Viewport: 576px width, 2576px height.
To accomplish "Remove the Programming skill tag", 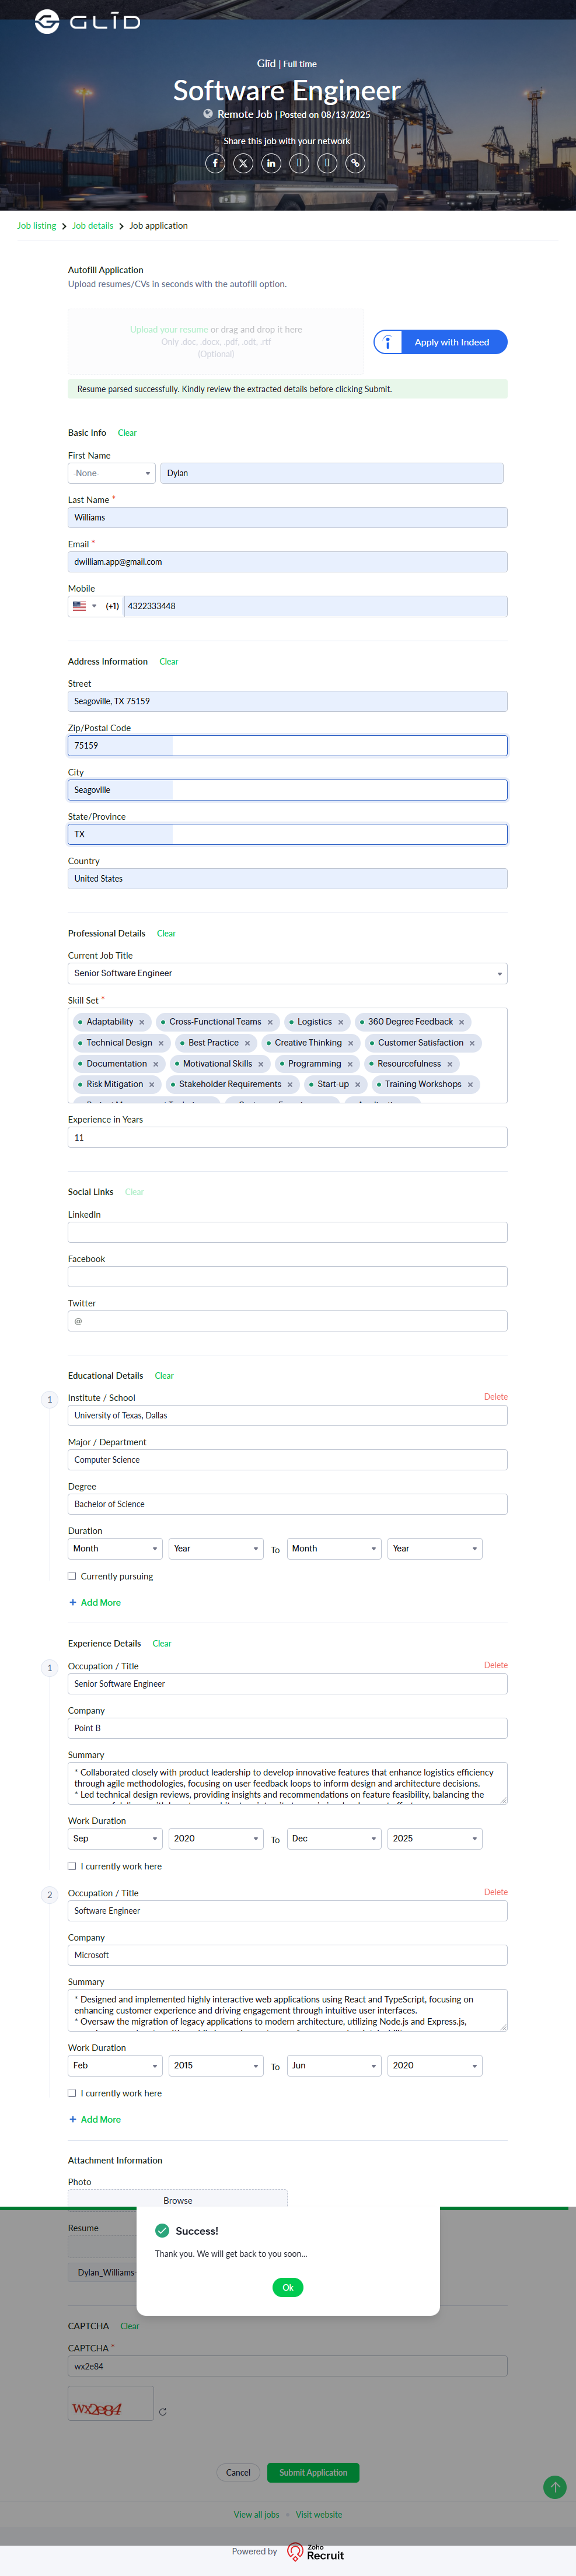I will click(350, 1064).
